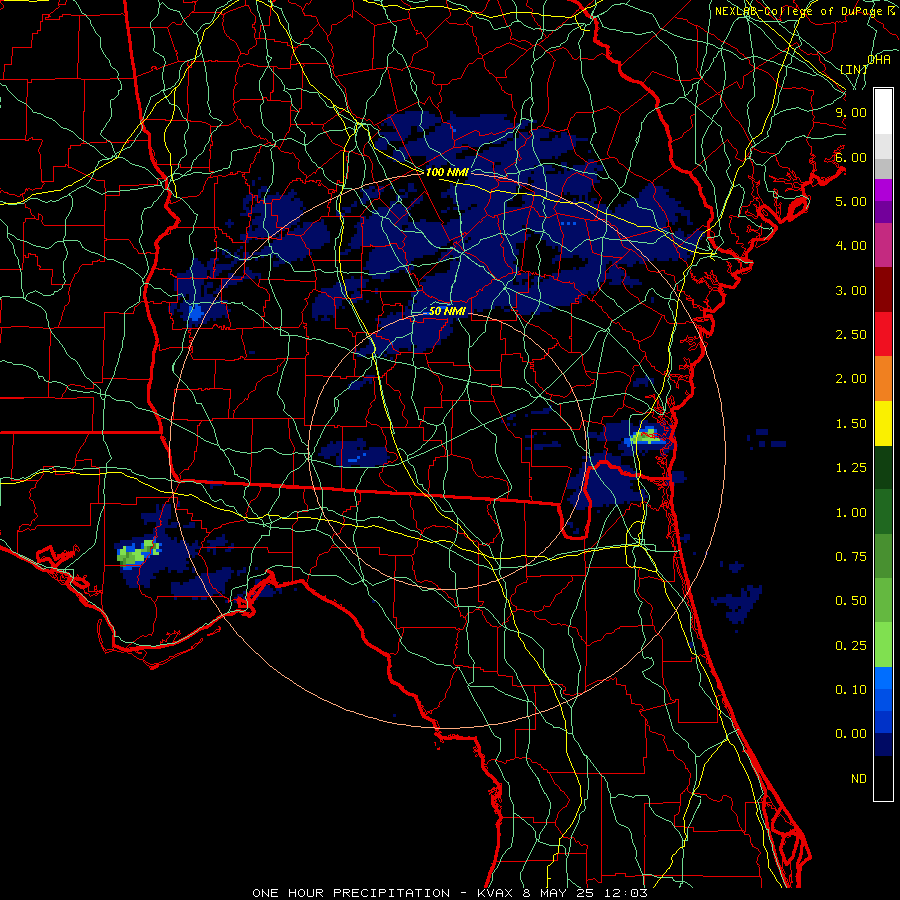Click the black ND swatch at legend bottom

pos(883,778)
